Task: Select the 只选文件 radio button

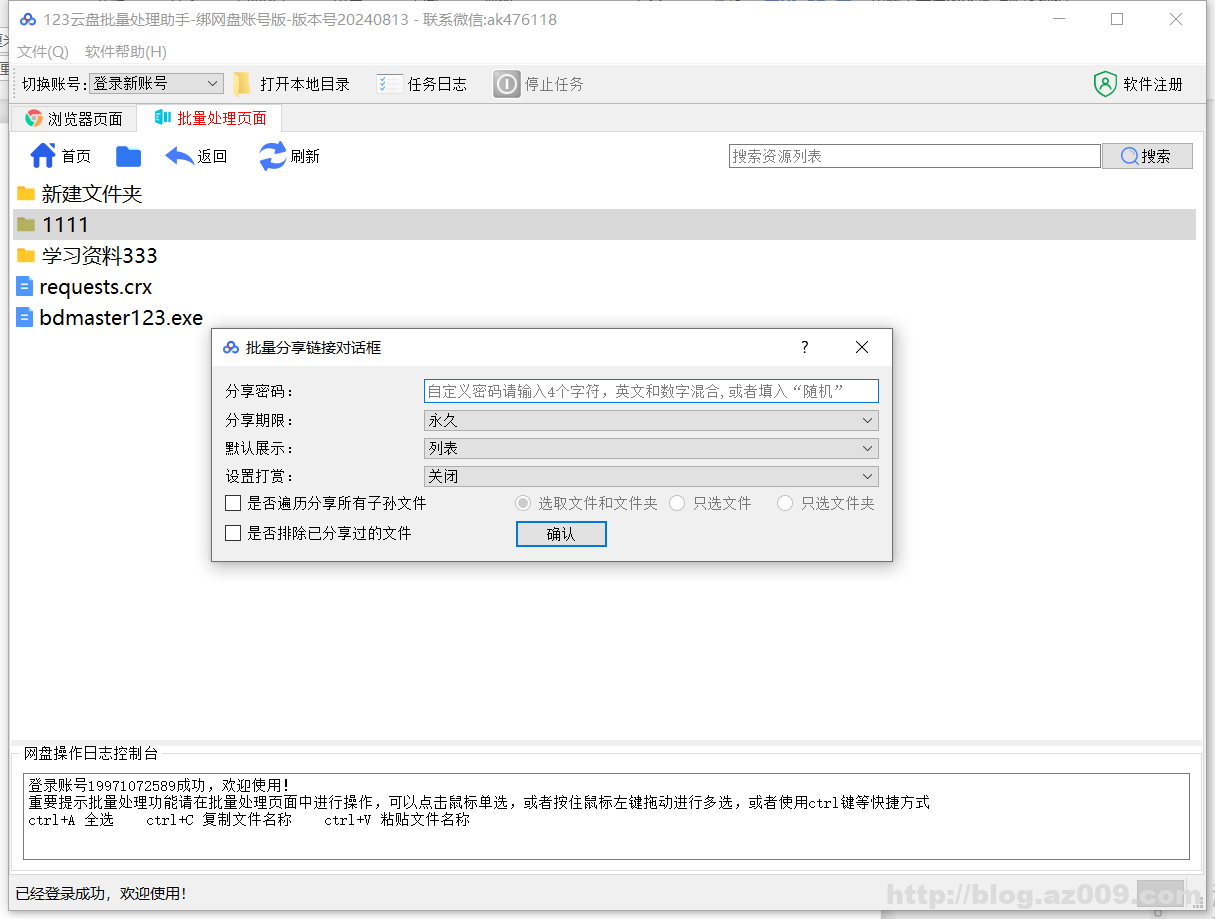Action: click(677, 503)
